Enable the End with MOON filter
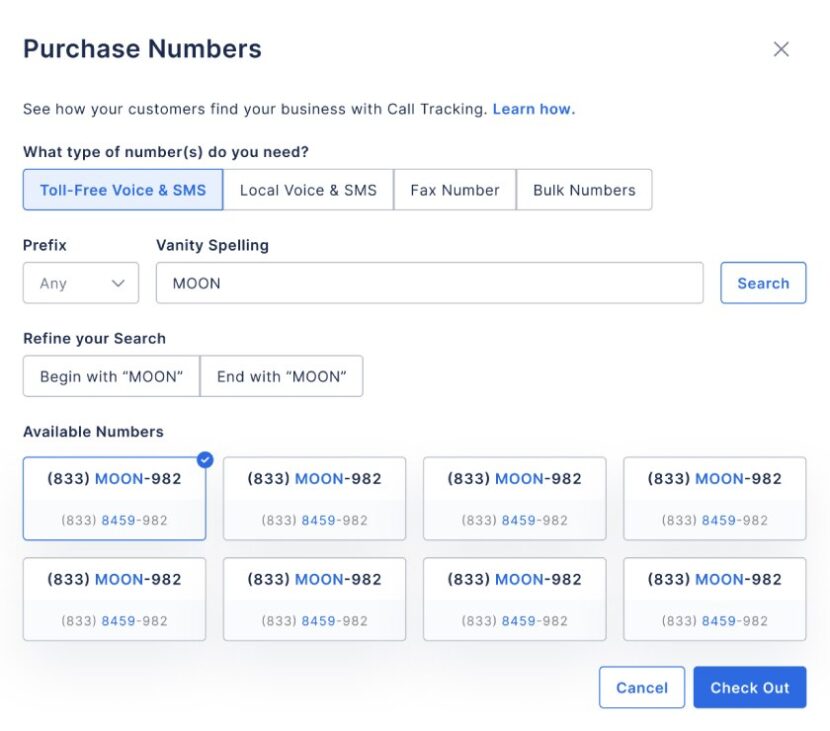Image resolution: width=830 pixels, height=731 pixels. click(x=282, y=376)
